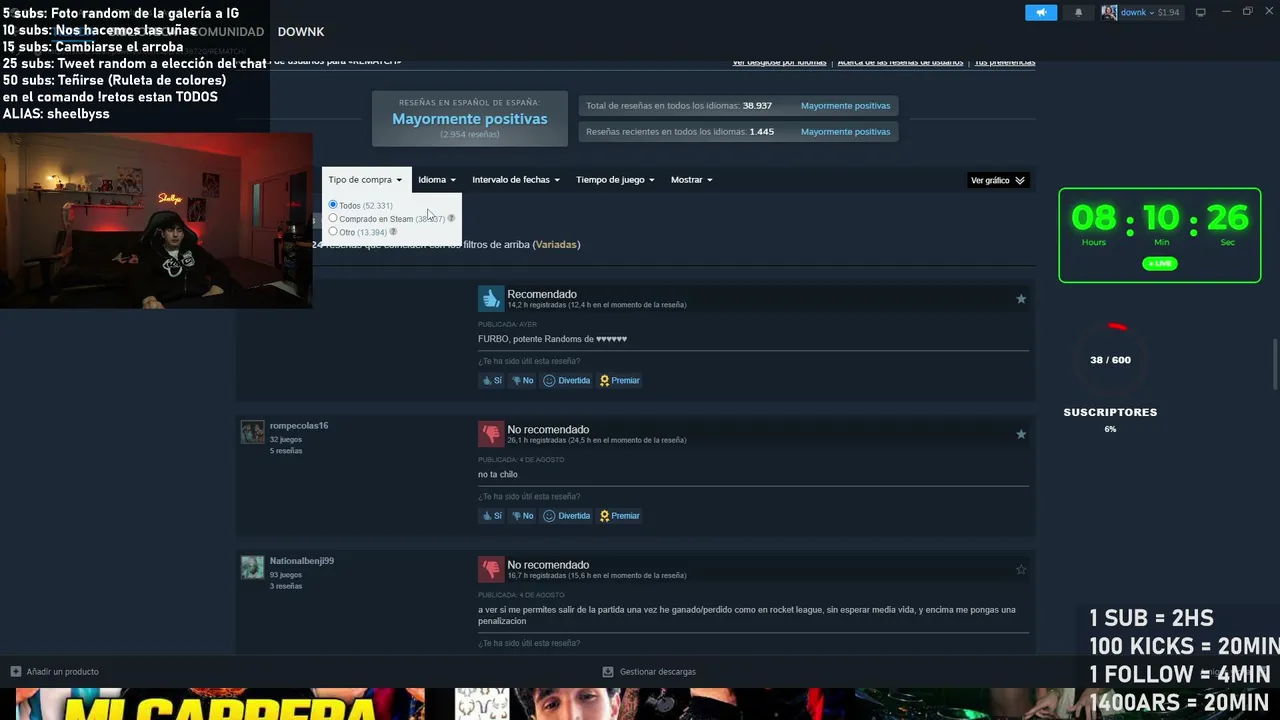Click the thumbs-down icon on Nationalbenji99's review

[x=490, y=569]
